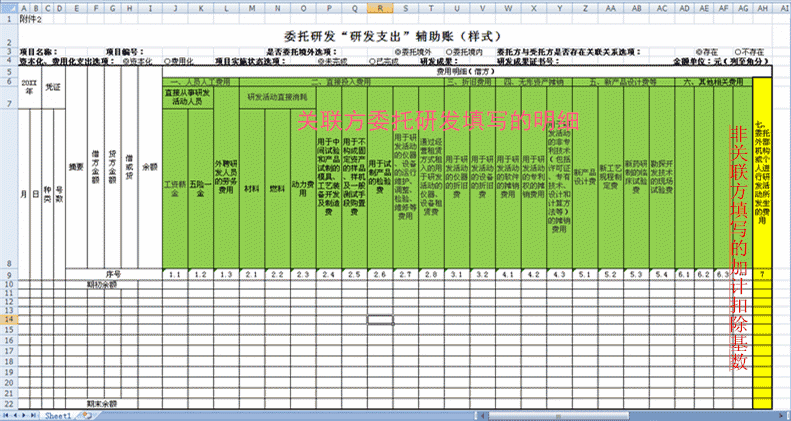Screen dimensions: 791x421
Task: Click the yellow column 7 cell
Action: pos(764,274)
